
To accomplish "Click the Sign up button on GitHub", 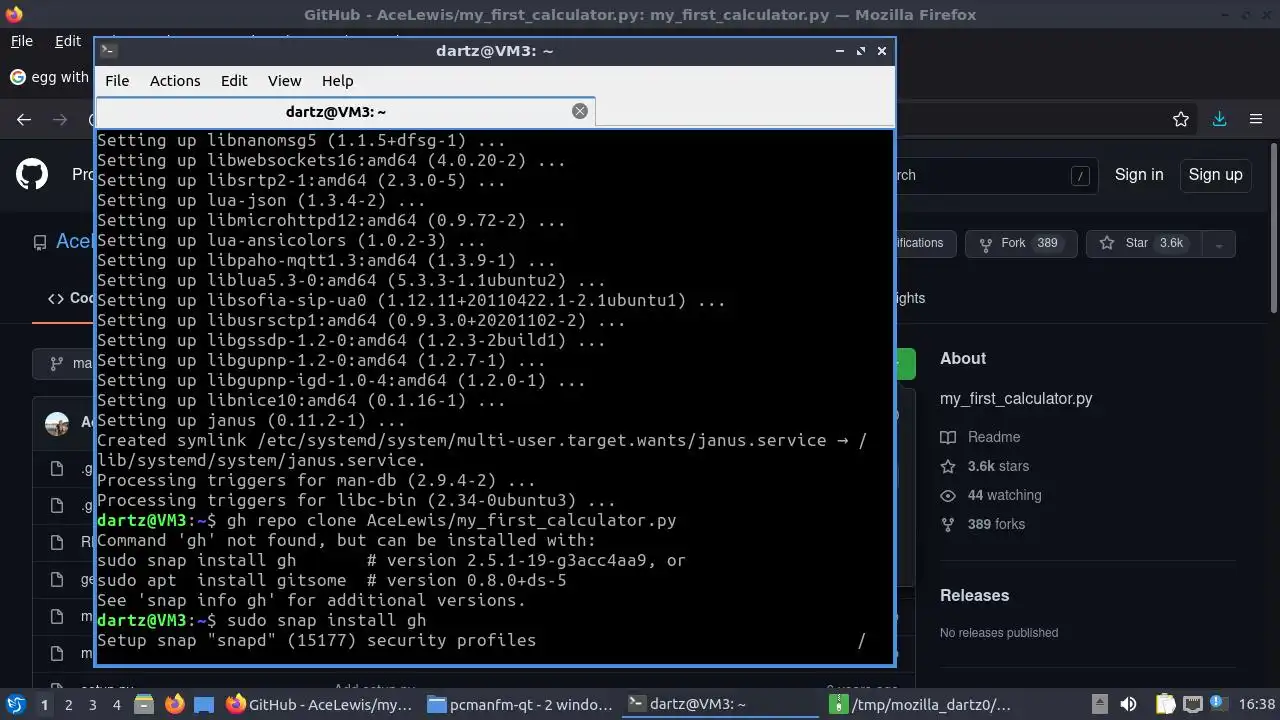I will coord(1215,175).
